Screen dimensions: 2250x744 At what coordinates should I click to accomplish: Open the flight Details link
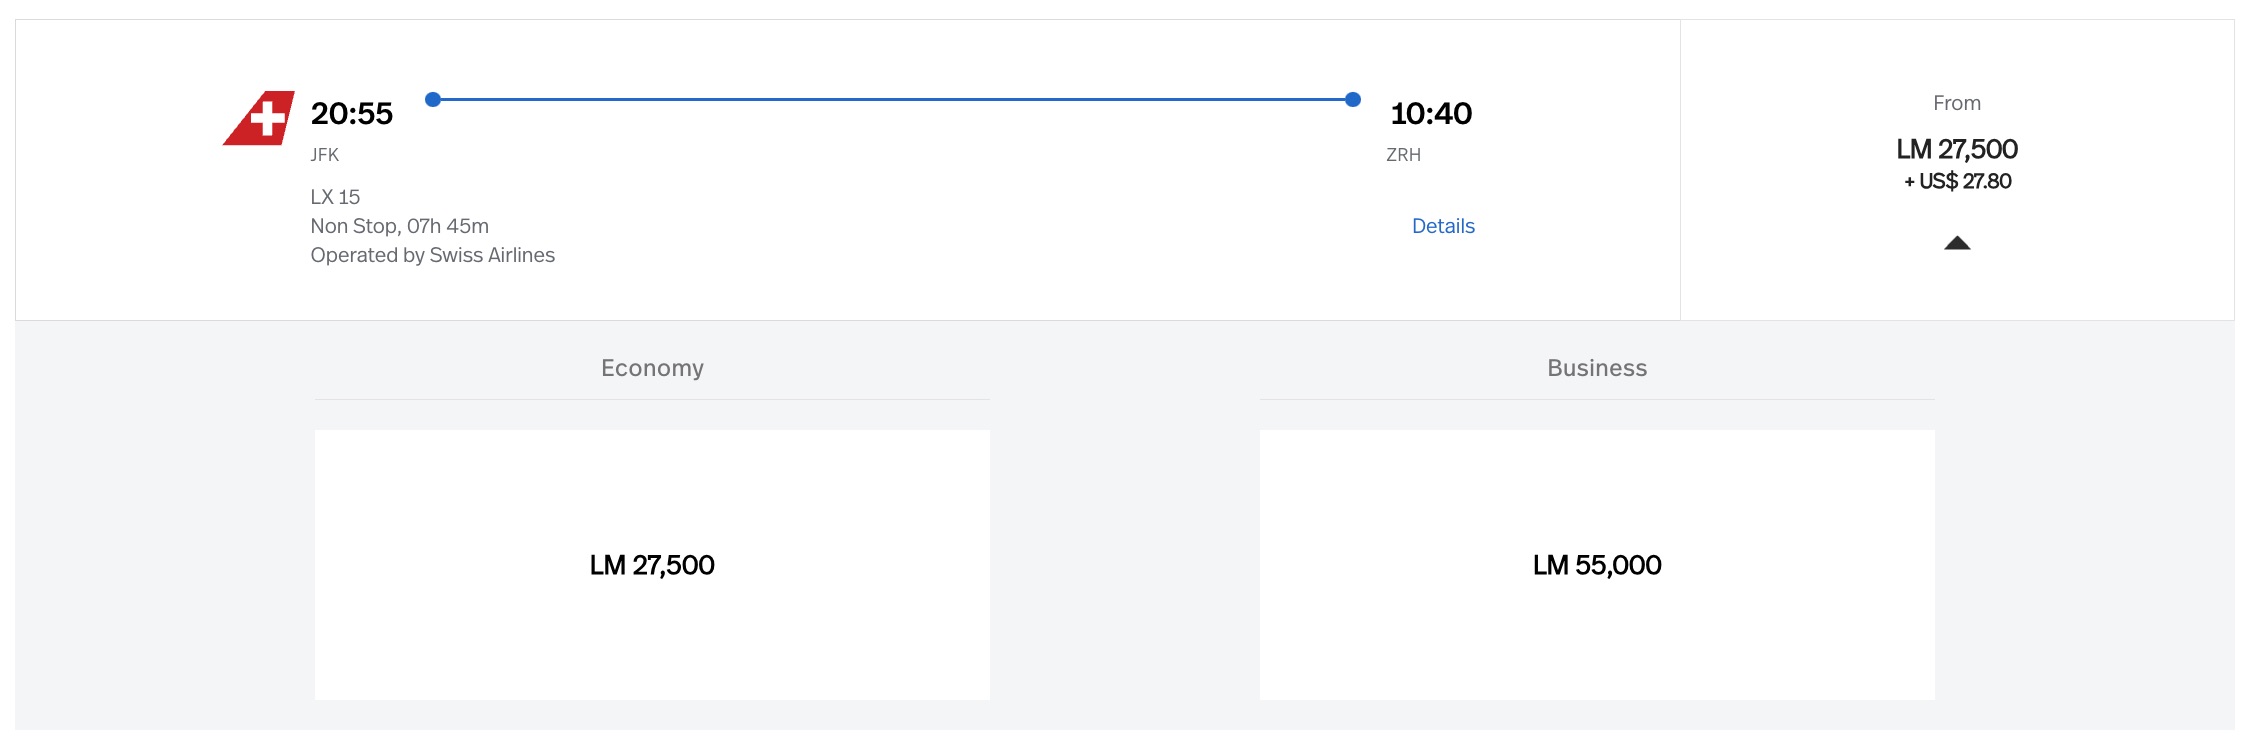click(x=1443, y=226)
